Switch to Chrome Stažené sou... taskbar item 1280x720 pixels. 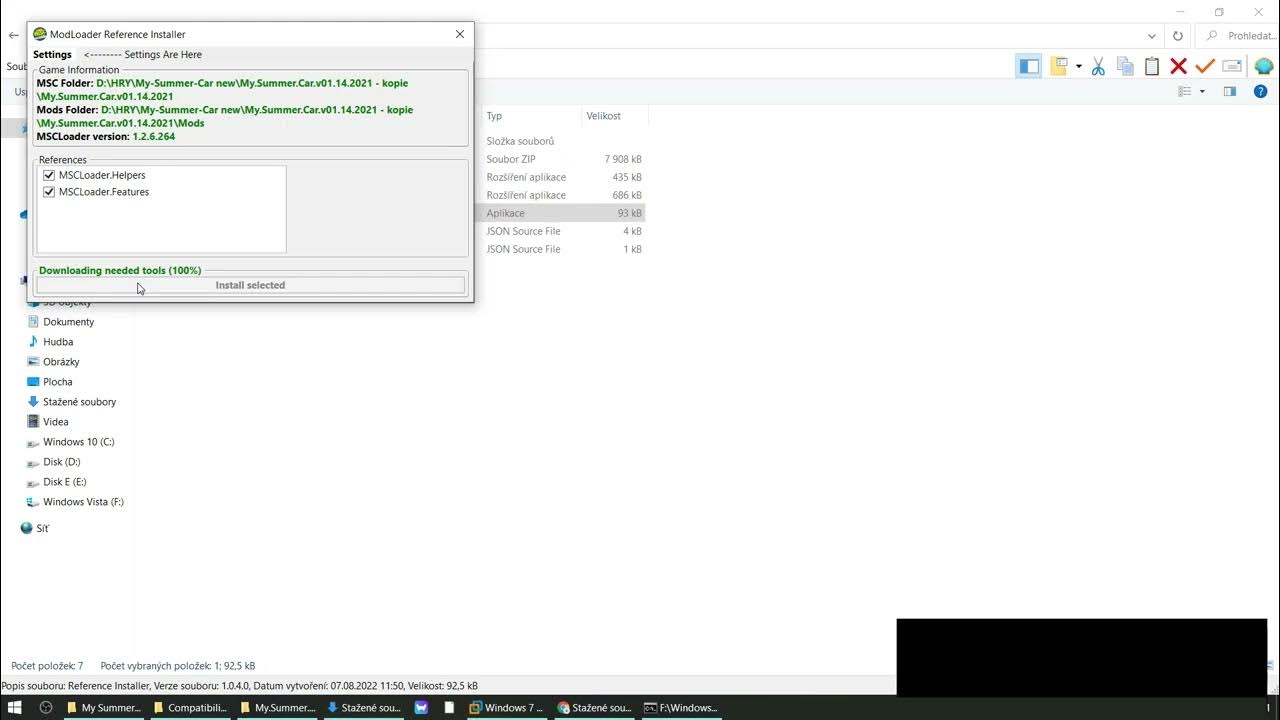pyautogui.click(x=594, y=707)
